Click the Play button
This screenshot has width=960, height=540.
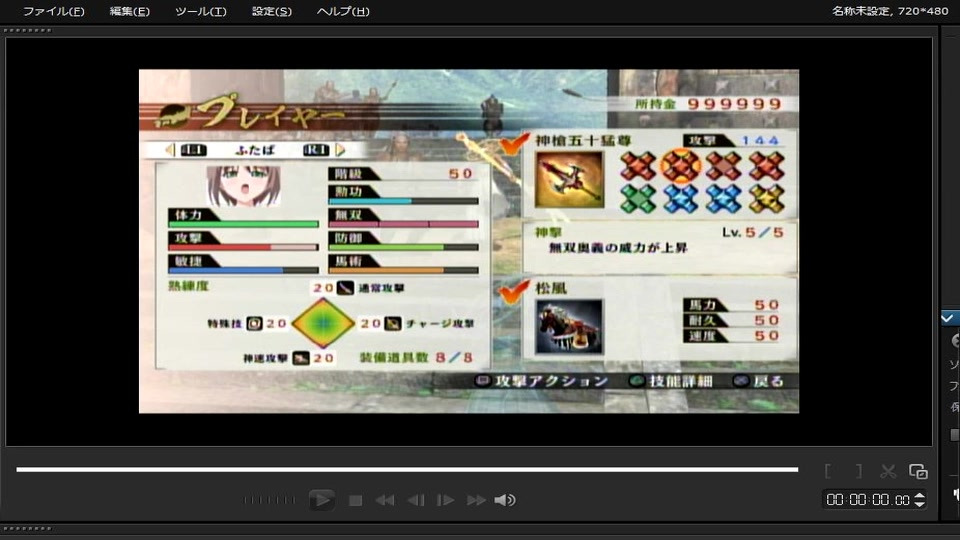tap(321, 500)
